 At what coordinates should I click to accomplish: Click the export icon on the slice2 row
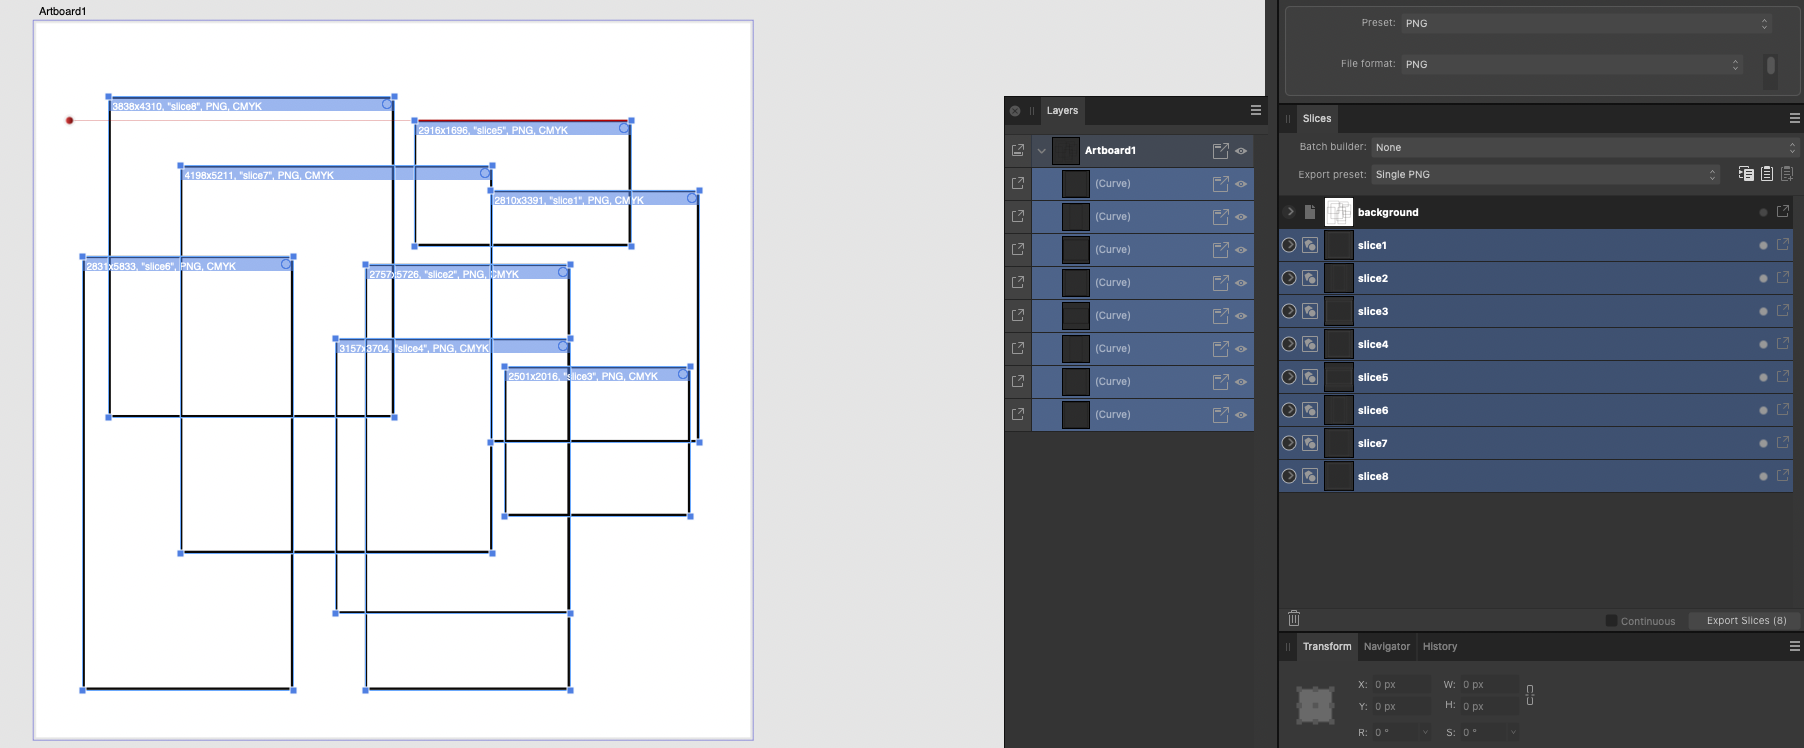1783,278
